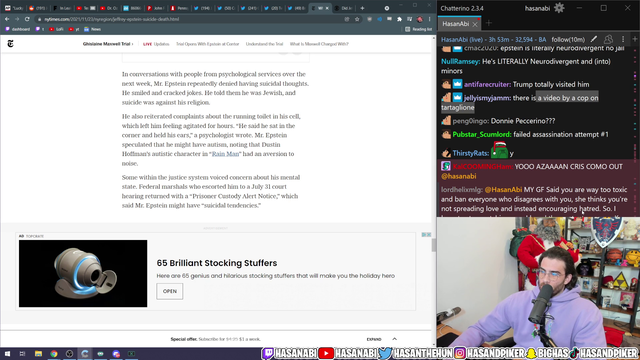Expand the special offer banner
640x360 pixels.
click(382, 339)
